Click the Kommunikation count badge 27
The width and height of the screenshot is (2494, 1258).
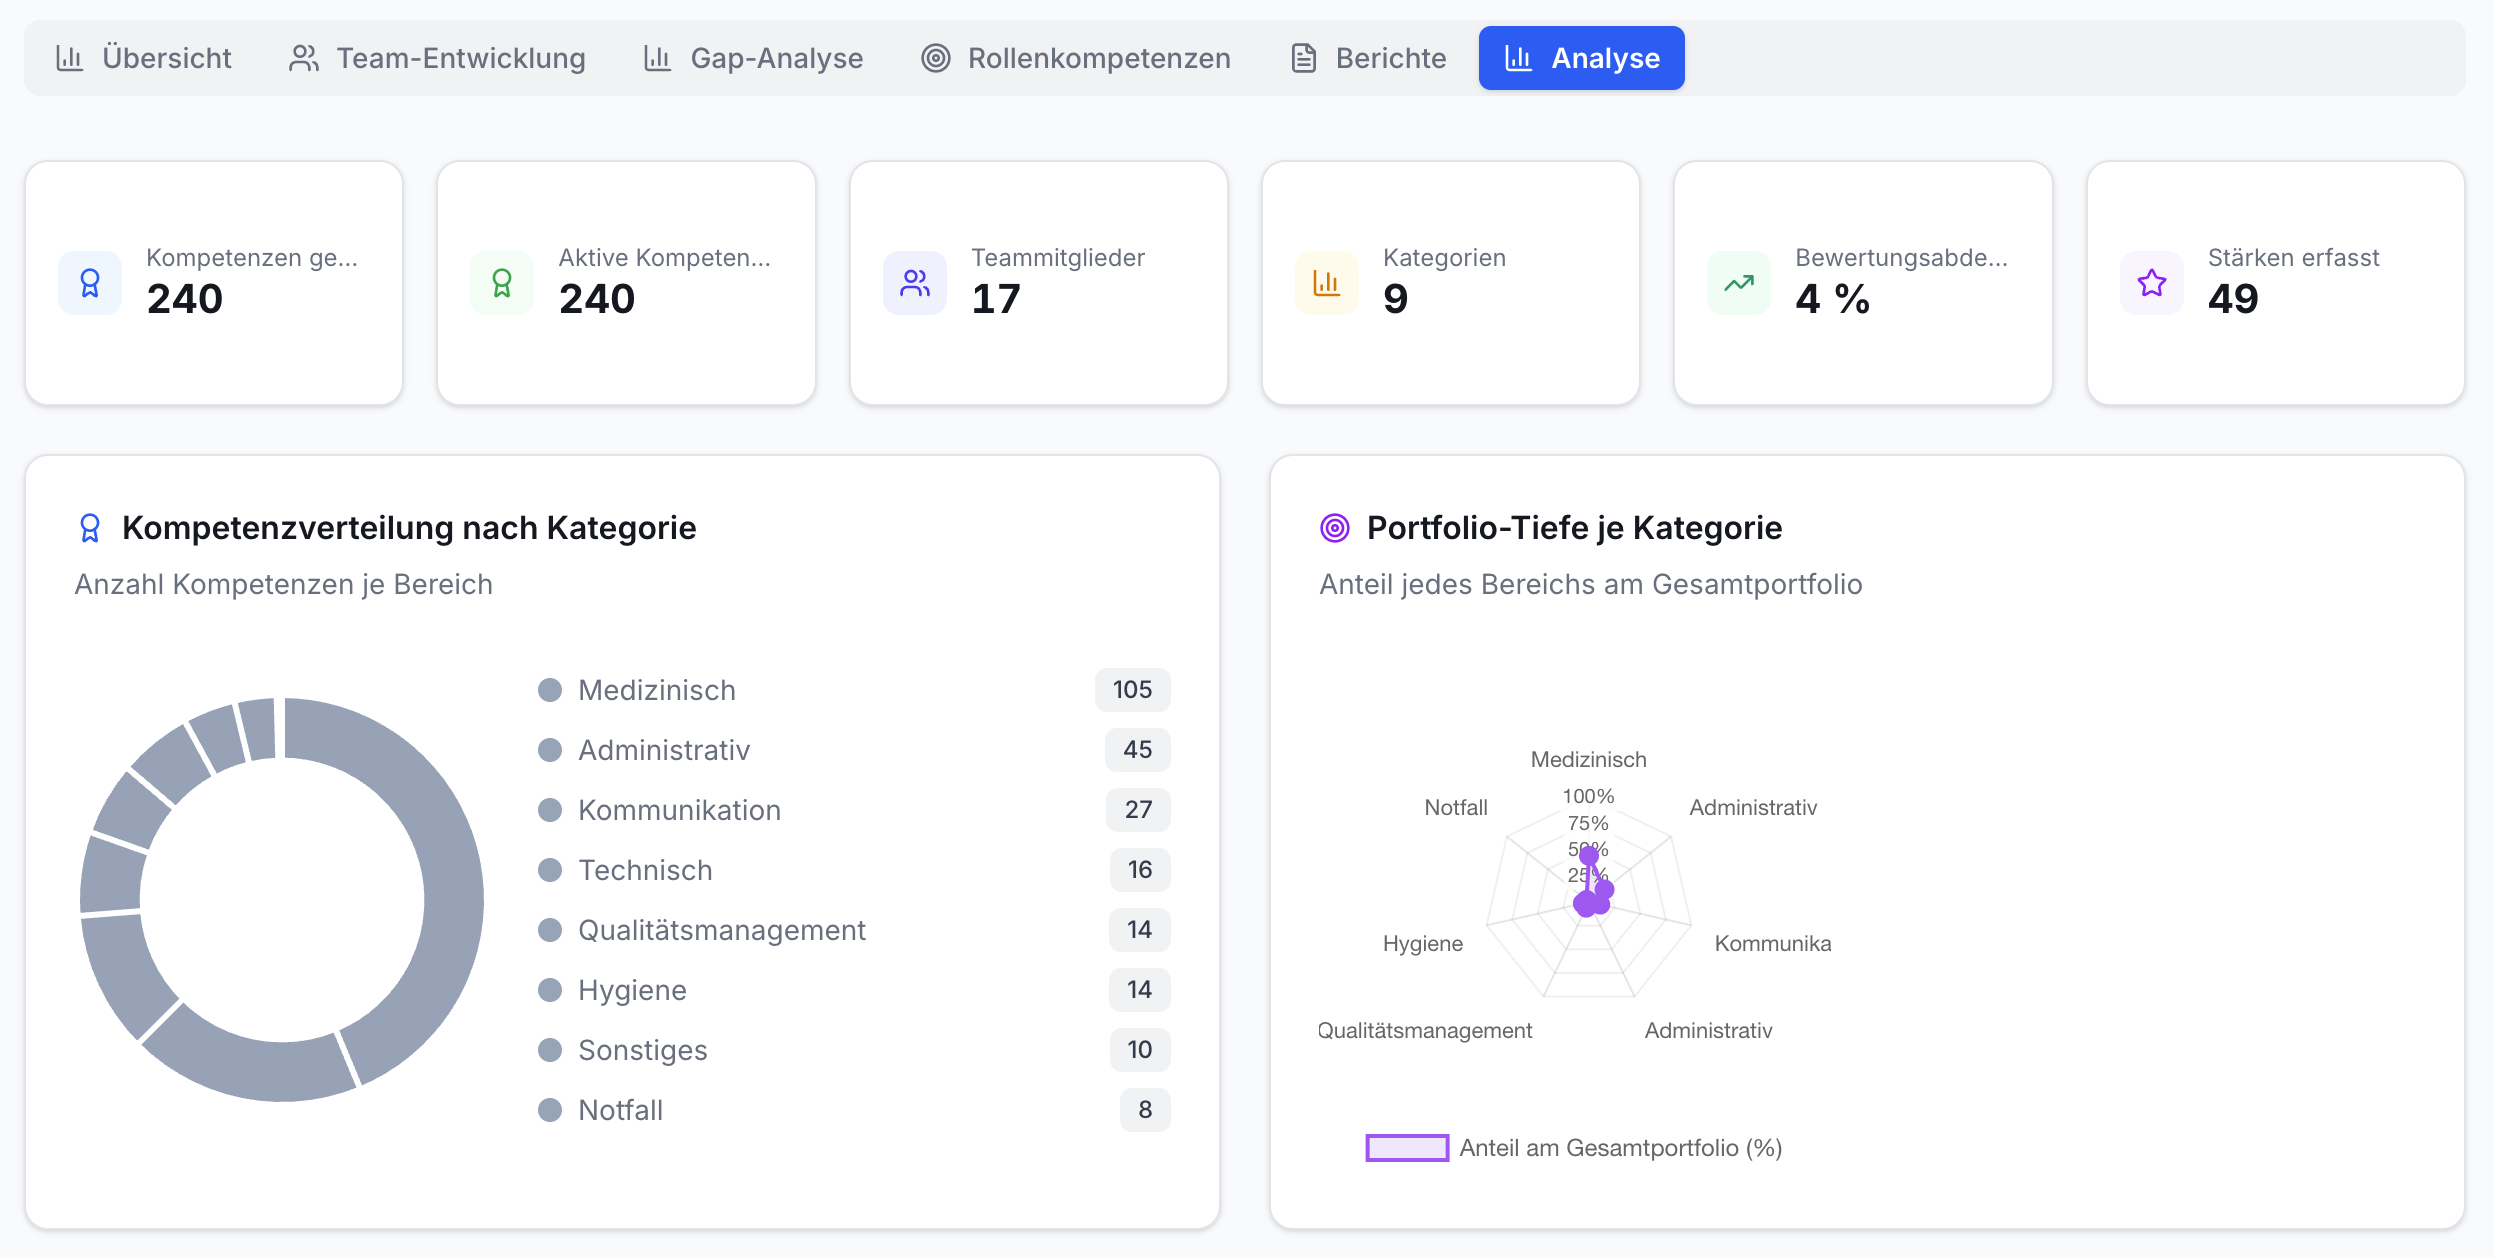(x=1138, y=810)
